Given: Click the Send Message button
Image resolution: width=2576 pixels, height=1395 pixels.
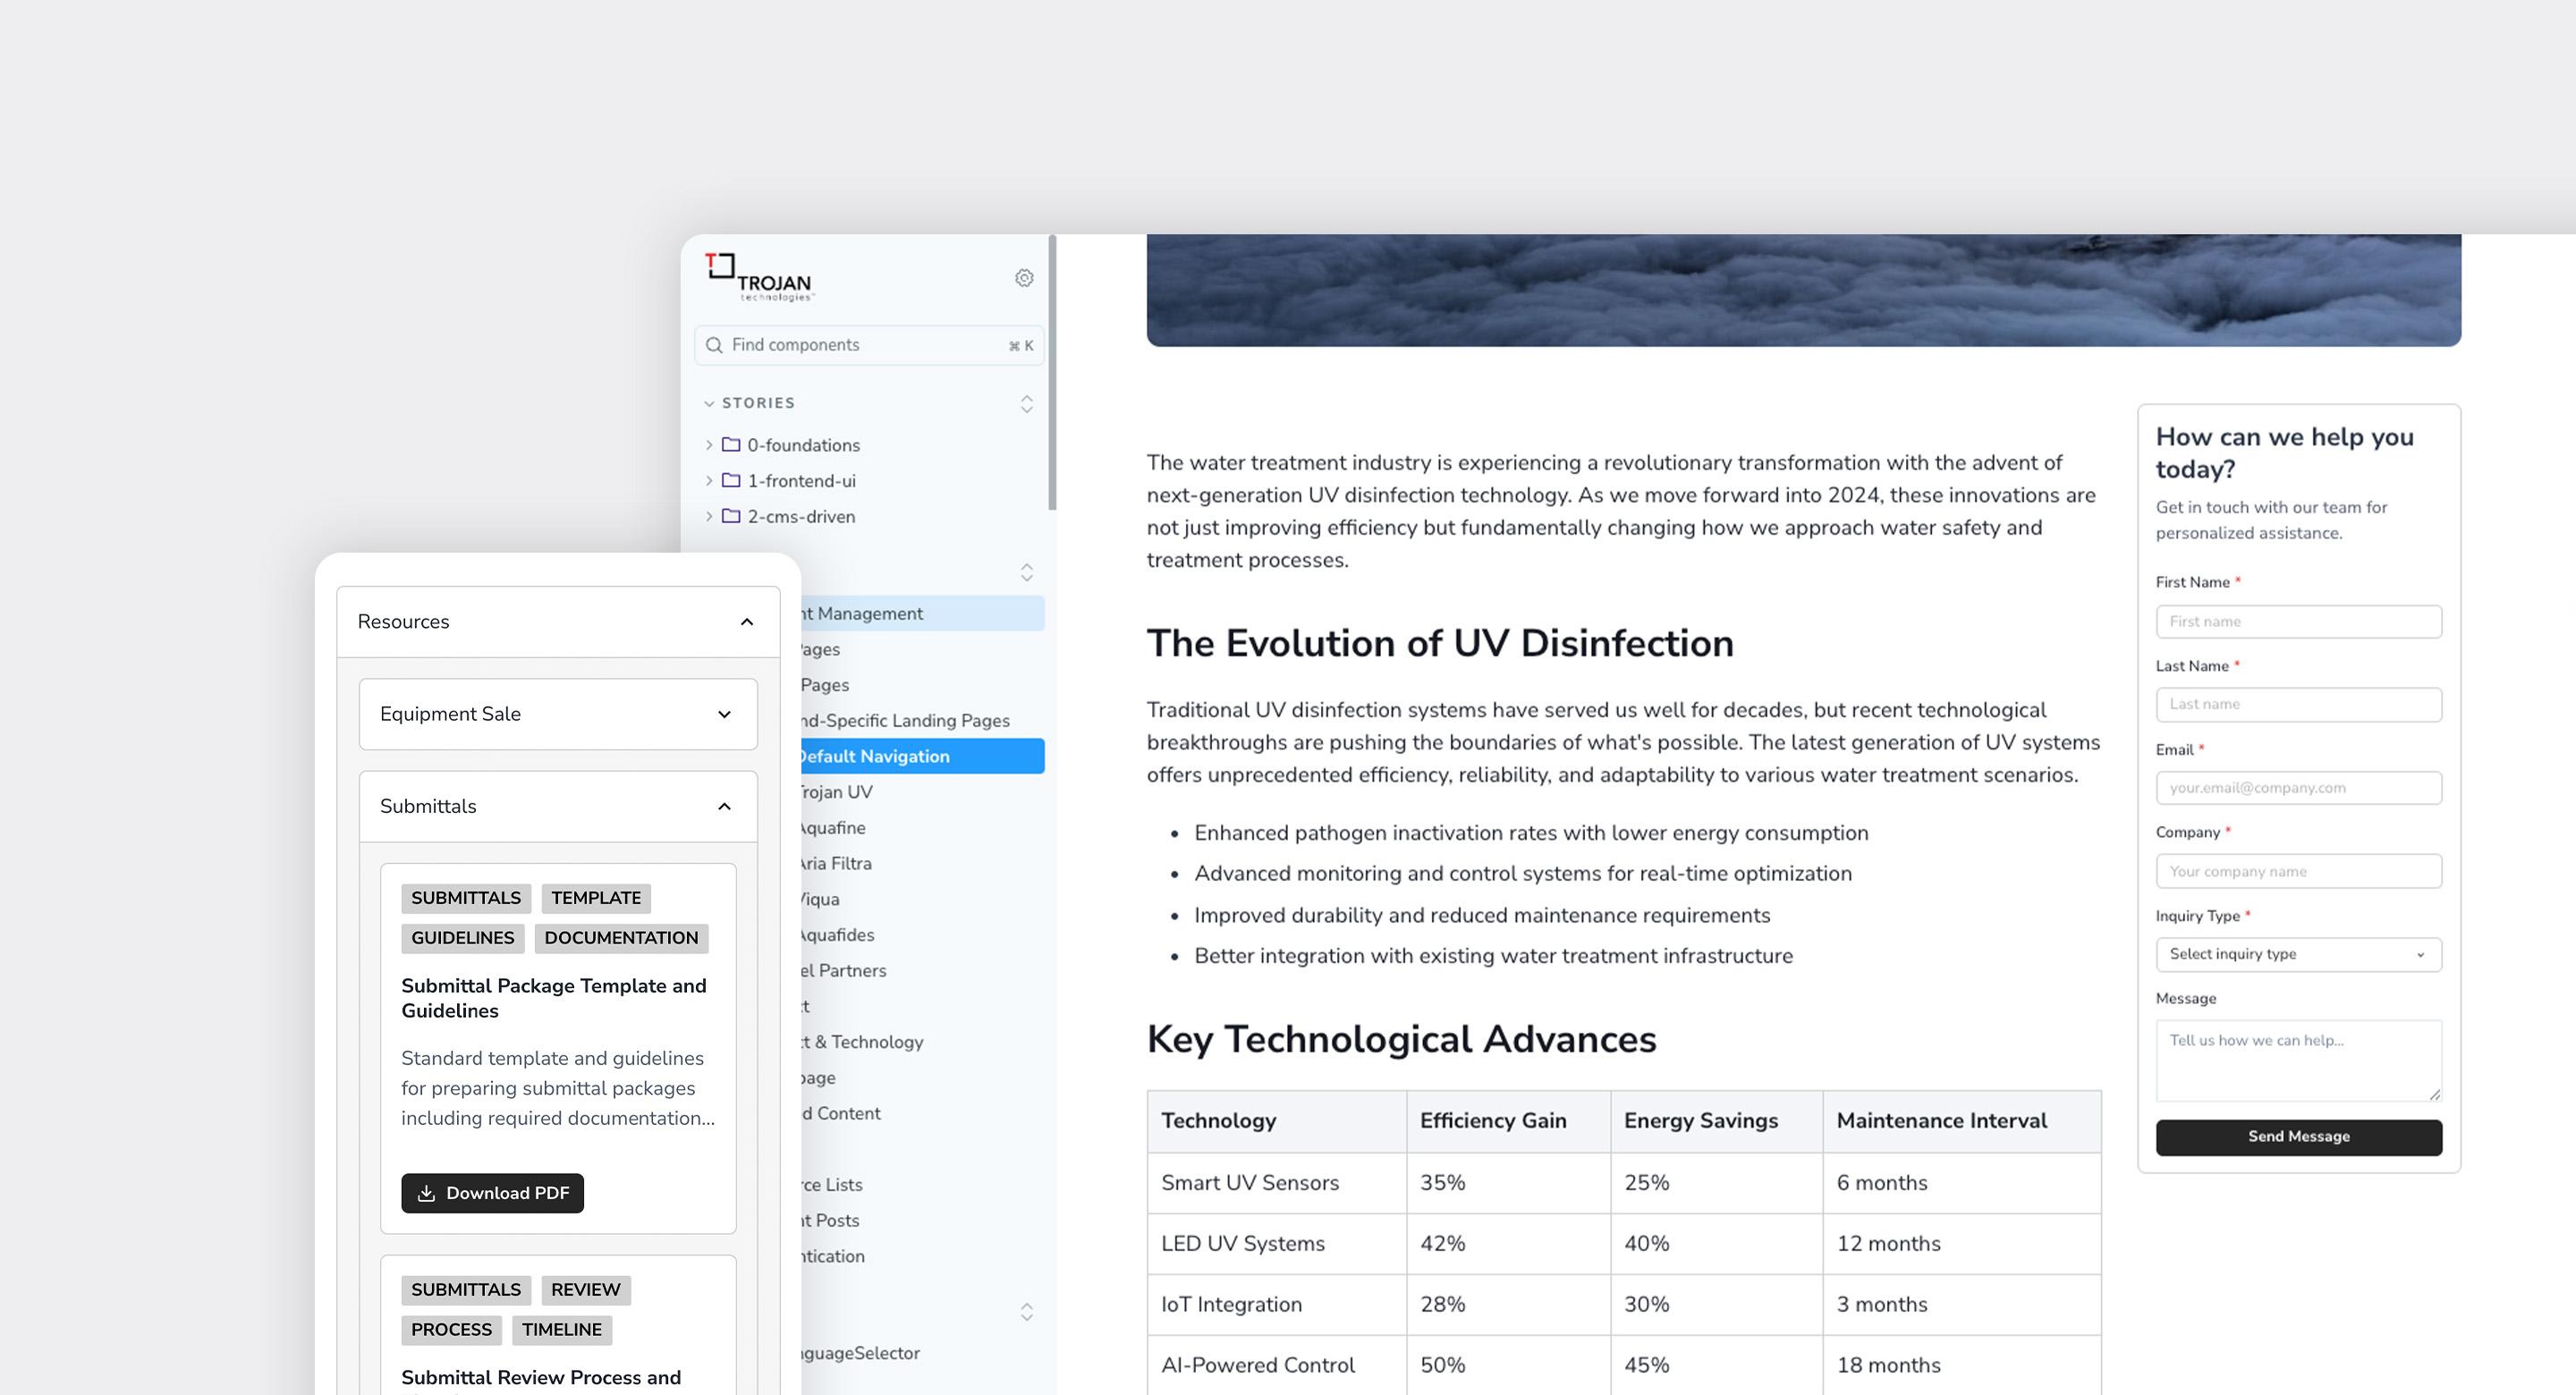Looking at the screenshot, I should (2298, 1137).
